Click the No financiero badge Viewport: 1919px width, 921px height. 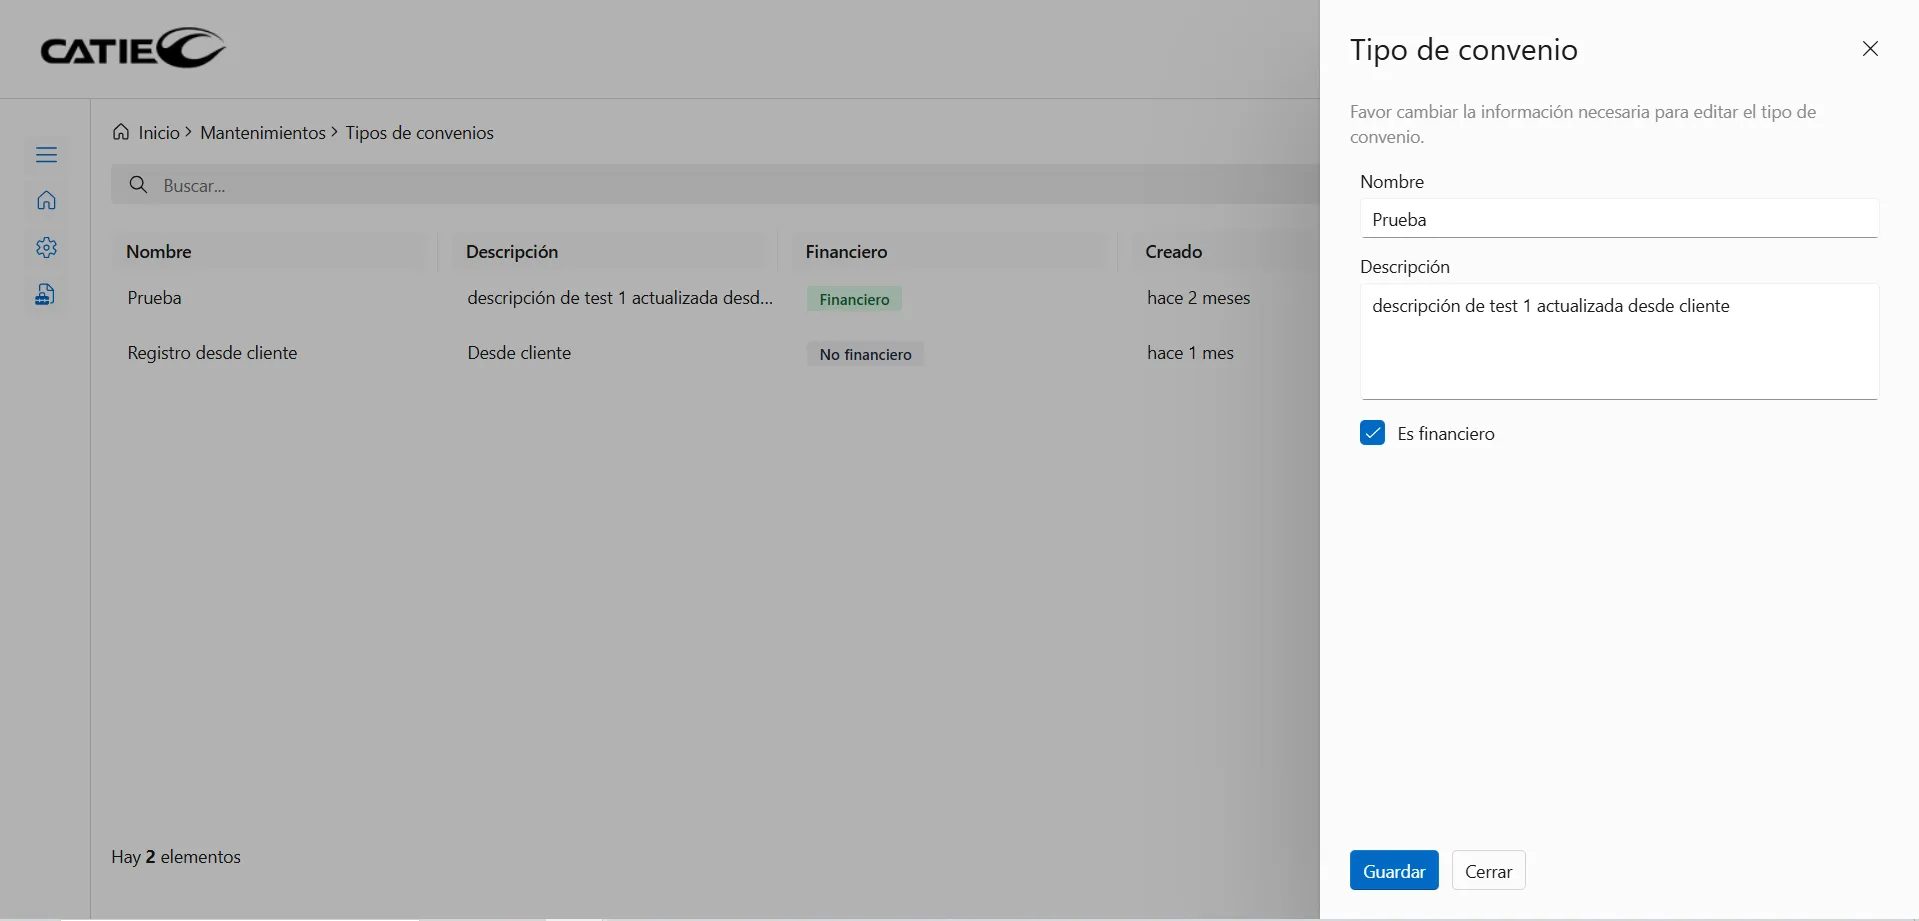[x=865, y=354]
